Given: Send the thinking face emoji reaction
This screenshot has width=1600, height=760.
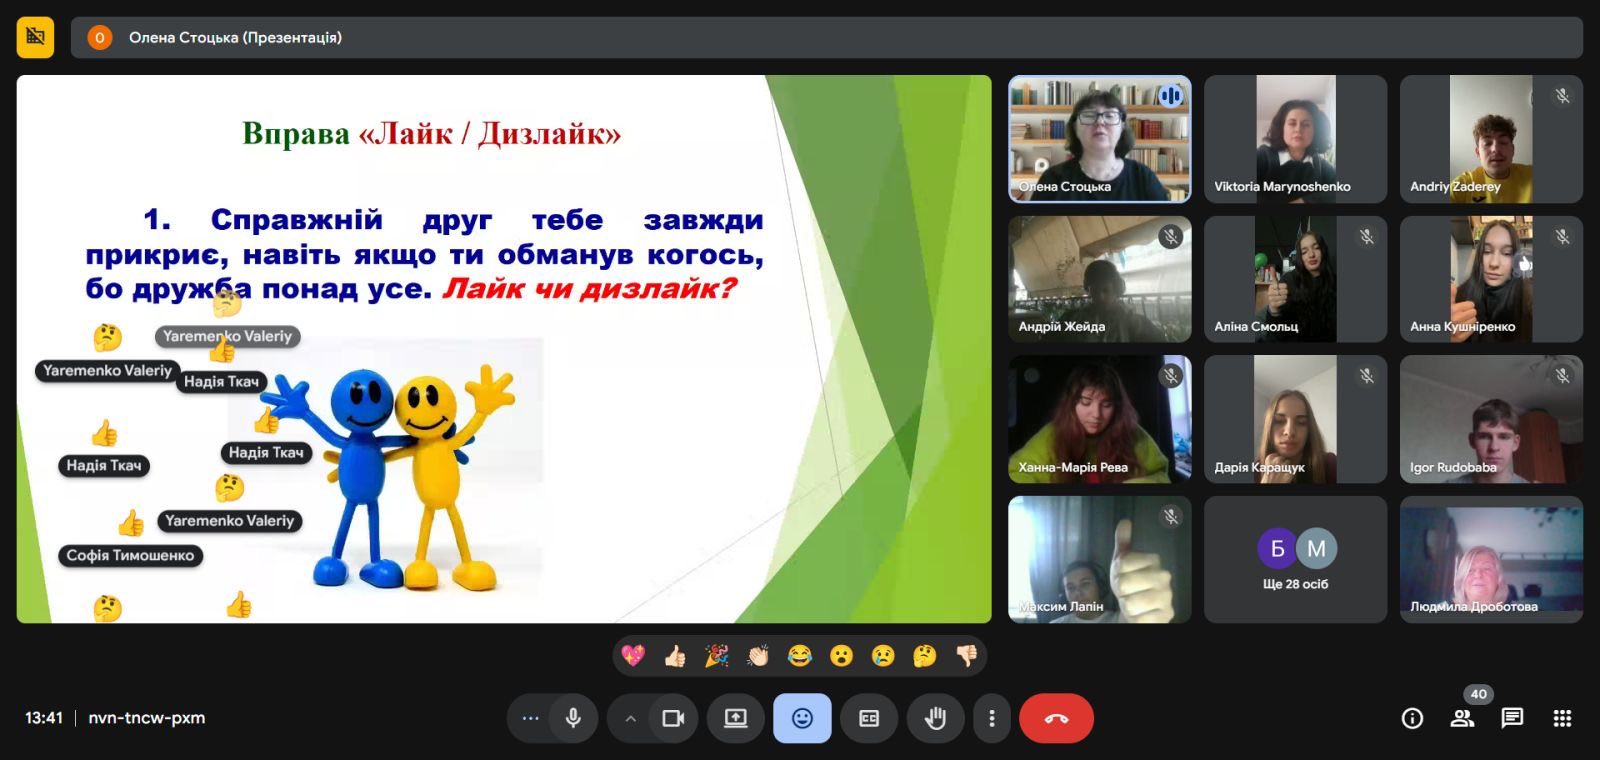Looking at the screenshot, I should [x=925, y=656].
